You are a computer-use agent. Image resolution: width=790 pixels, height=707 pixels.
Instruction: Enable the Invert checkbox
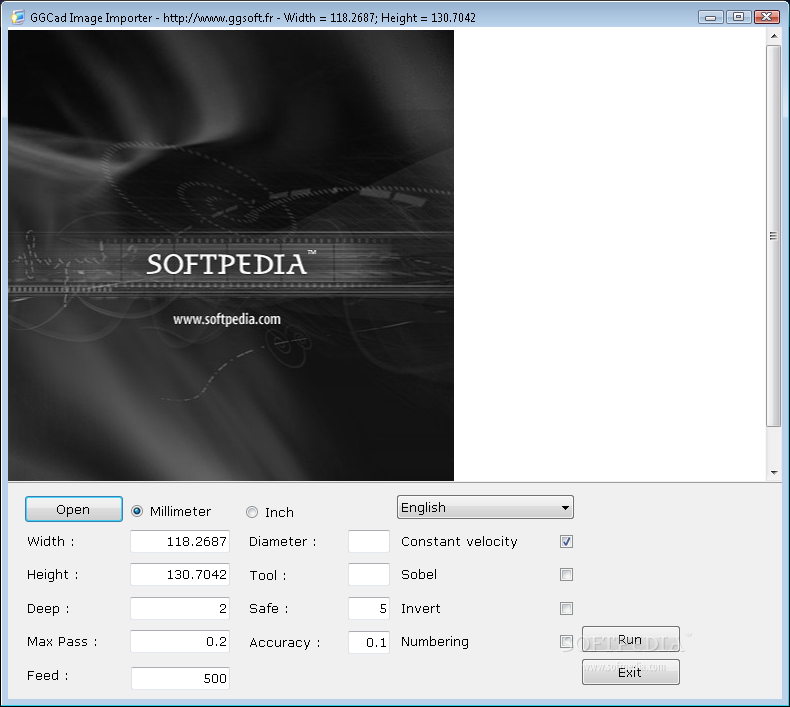click(566, 608)
